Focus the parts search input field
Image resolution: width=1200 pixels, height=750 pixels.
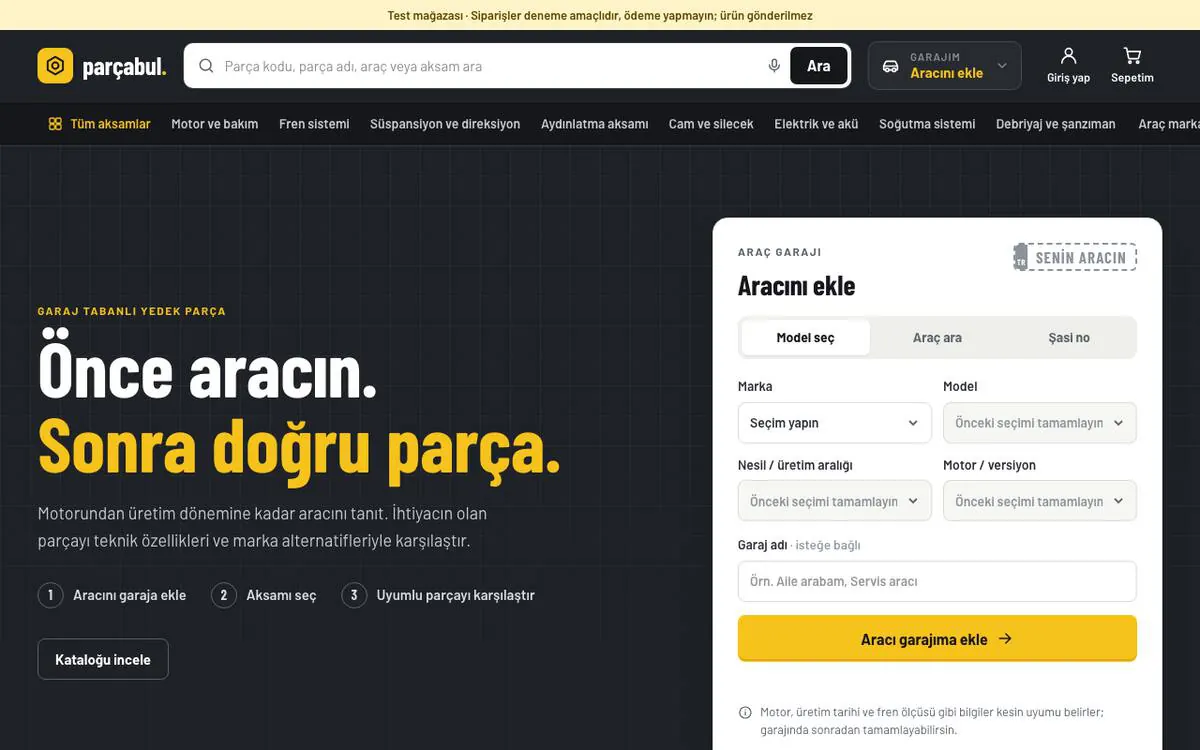tap(490, 66)
